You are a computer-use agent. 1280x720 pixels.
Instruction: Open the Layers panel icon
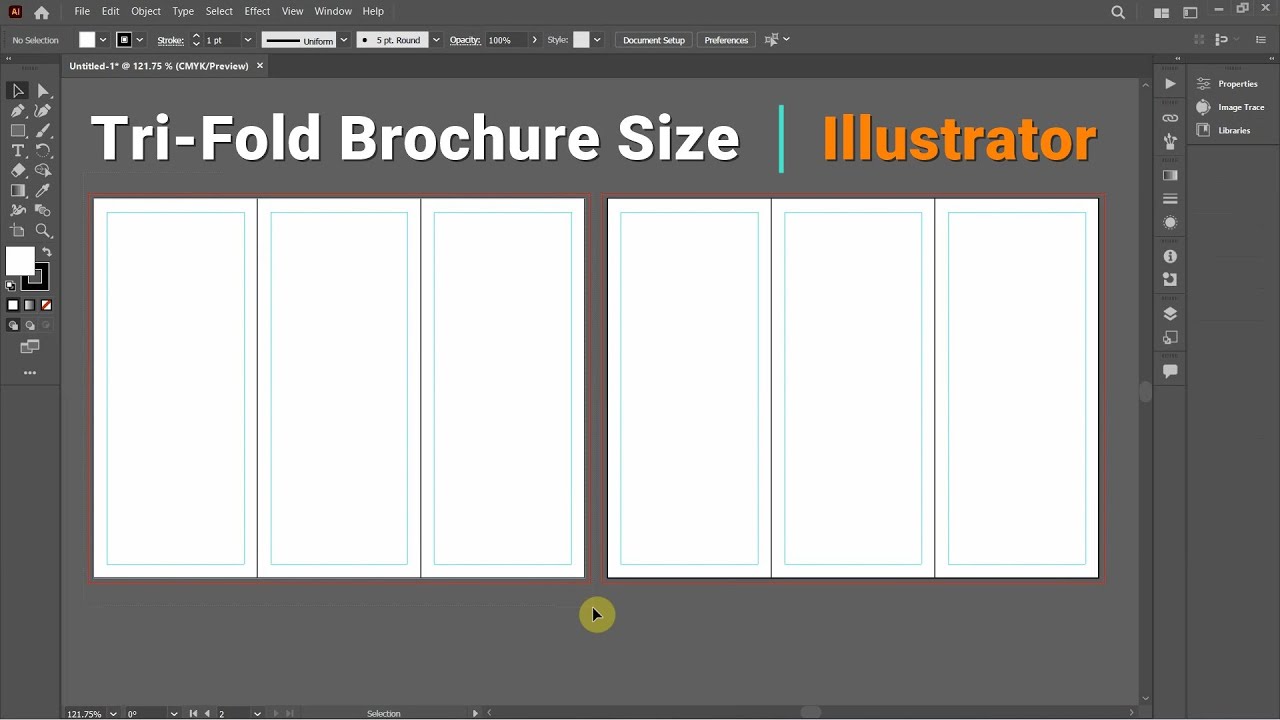pyautogui.click(x=1170, y=314)
